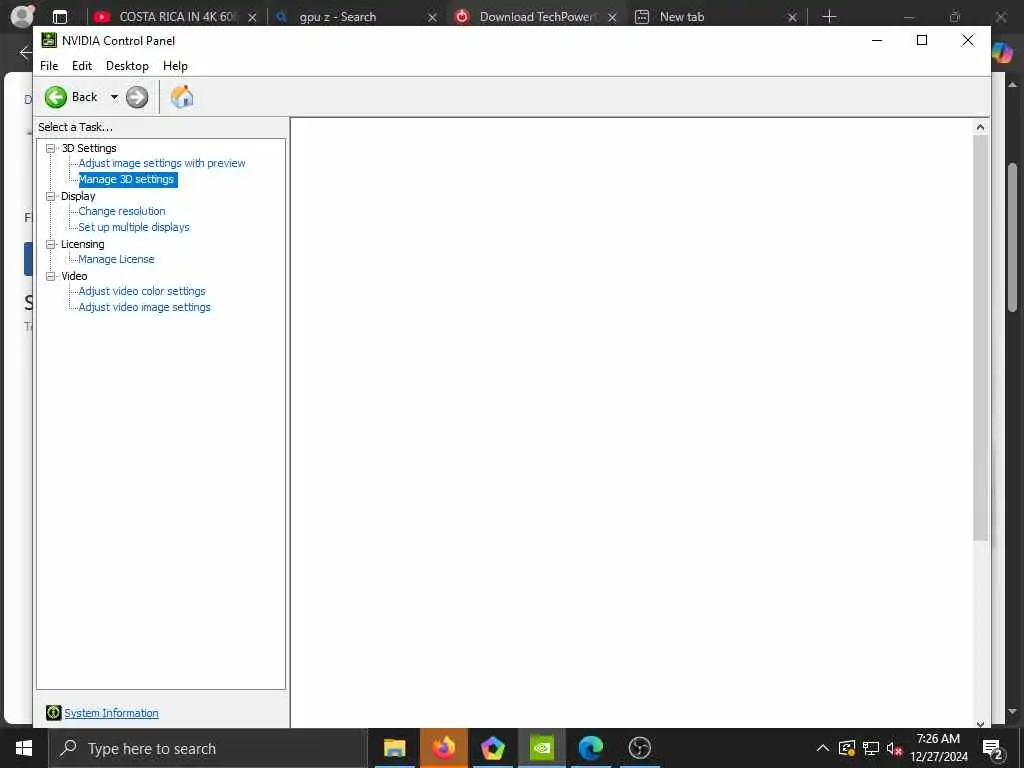Click the browser back arrow behind the window
Viewport: 1024px width, 768px height.
coord(25,52)
